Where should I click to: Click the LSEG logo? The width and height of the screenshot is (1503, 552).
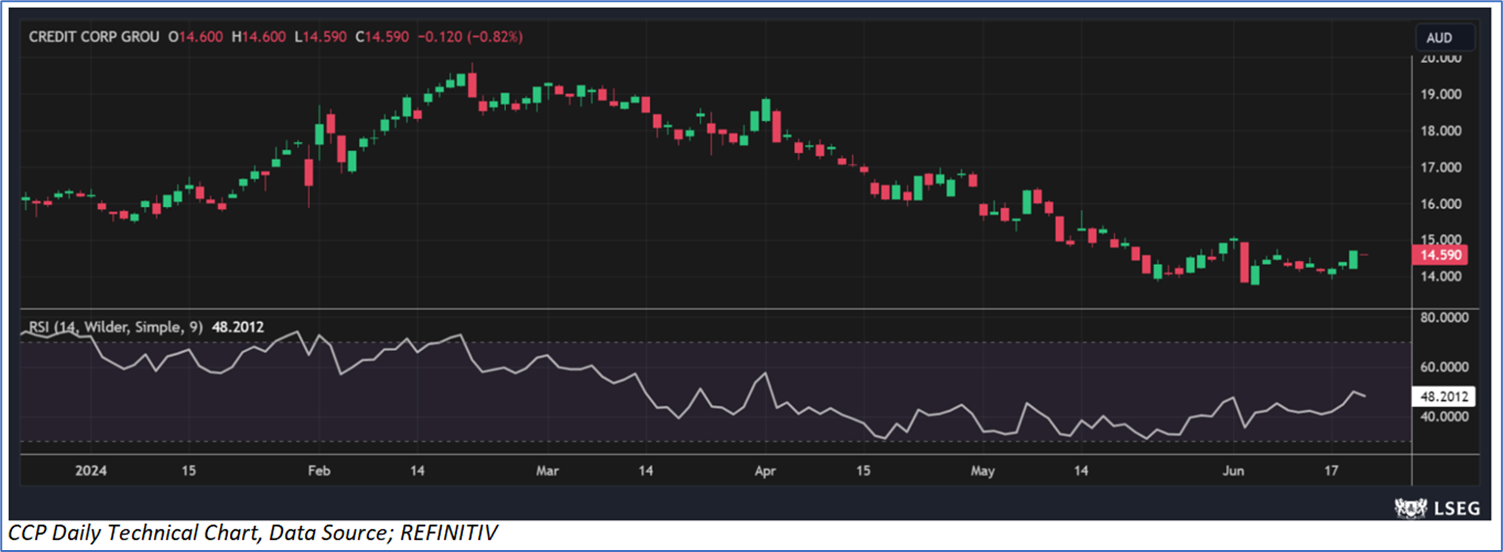click(1436, 507)
